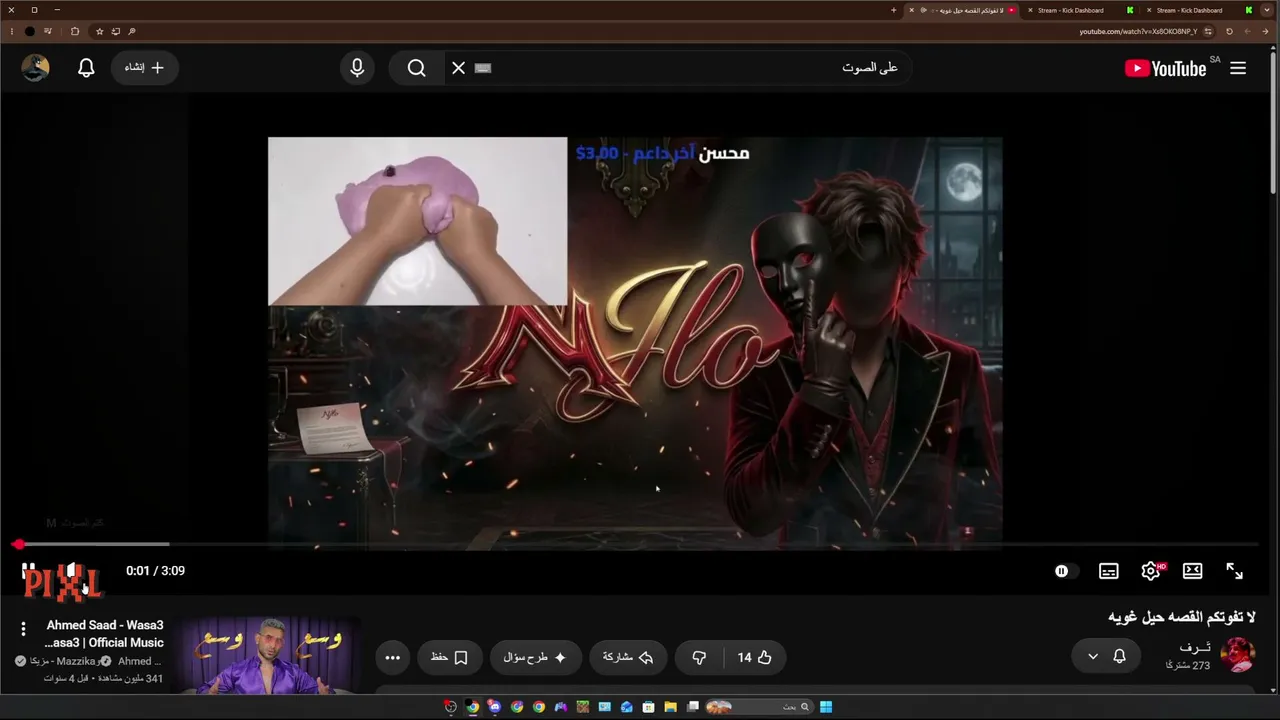Click the video title لا تفوتكم القصه حيل غويه
The height and width of the screenshot is (720, 1280).
click(x=1181, y=617)
